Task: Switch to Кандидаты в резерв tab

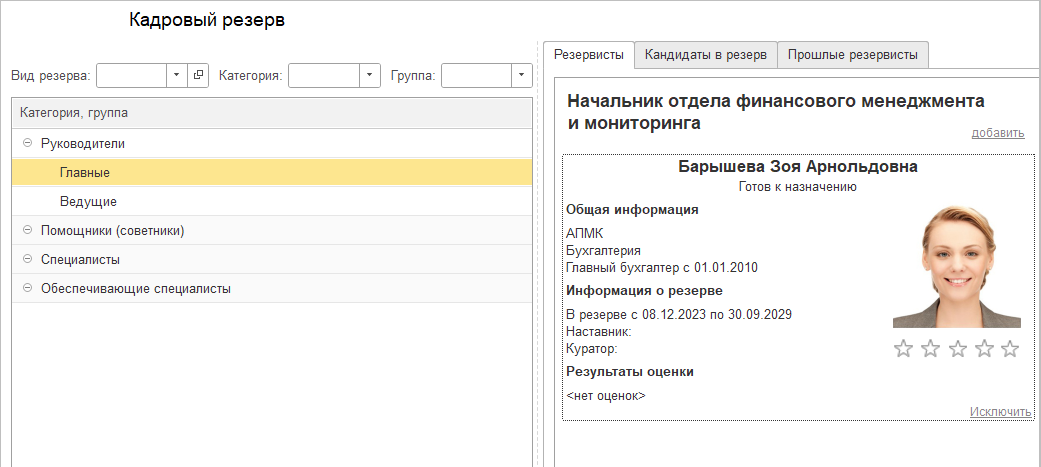Action: [x=705, y=55]
